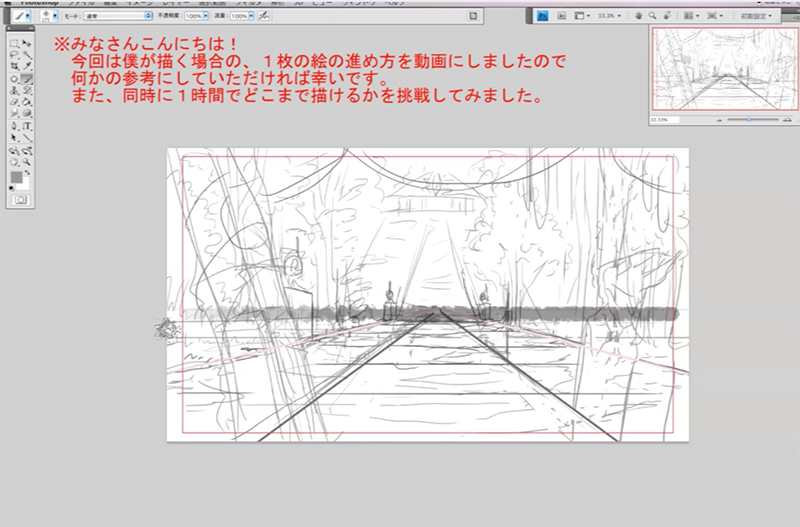The height and width of the screenshot is (527, 800).
Task: Open the Screen Mode dropdown
Action: point(715,16)
